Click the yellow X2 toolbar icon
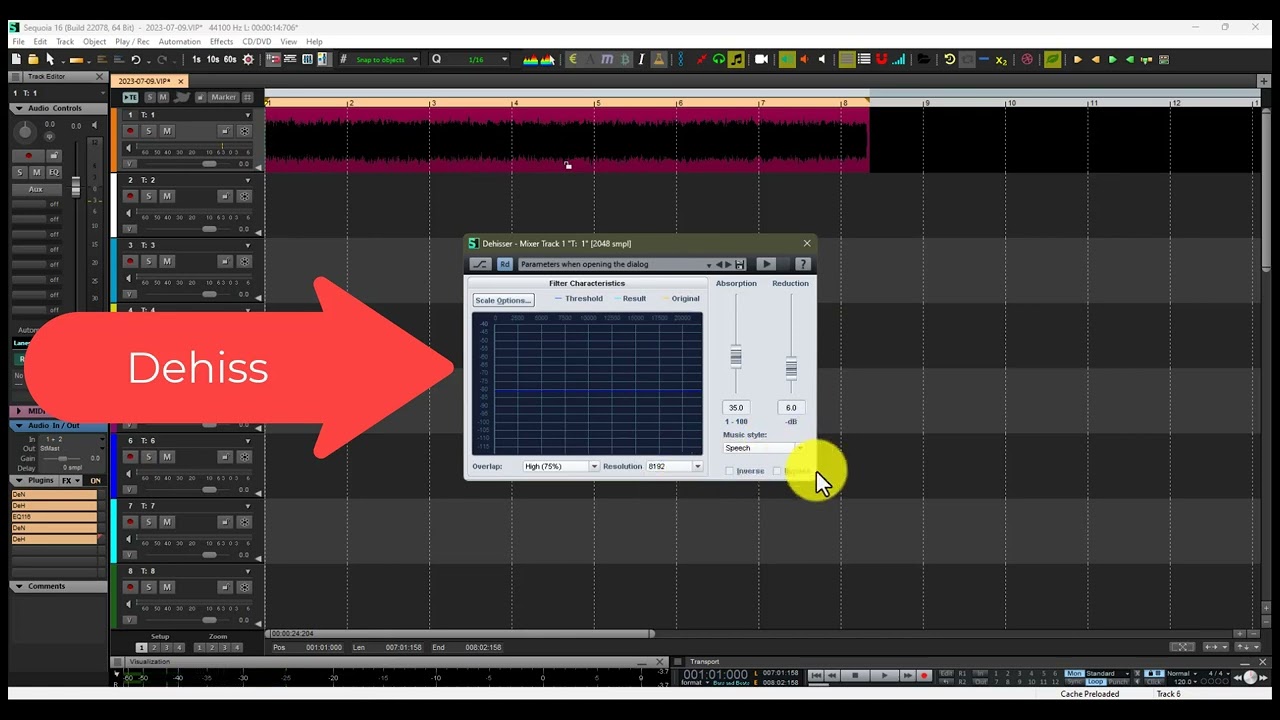 click(x=1001, y=60)
